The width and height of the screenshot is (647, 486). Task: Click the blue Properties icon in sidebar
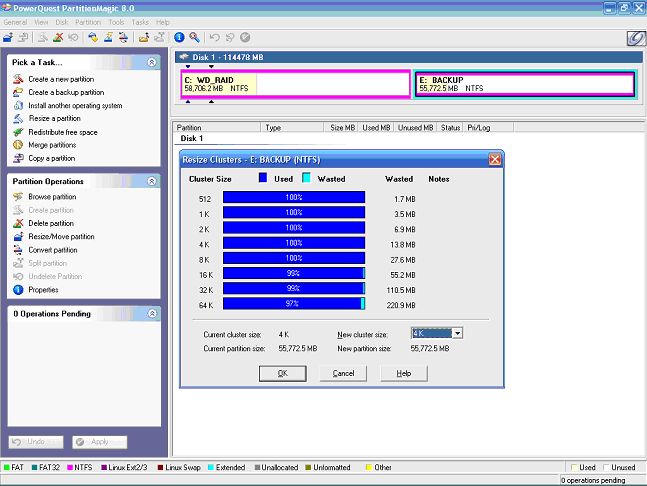18,290
